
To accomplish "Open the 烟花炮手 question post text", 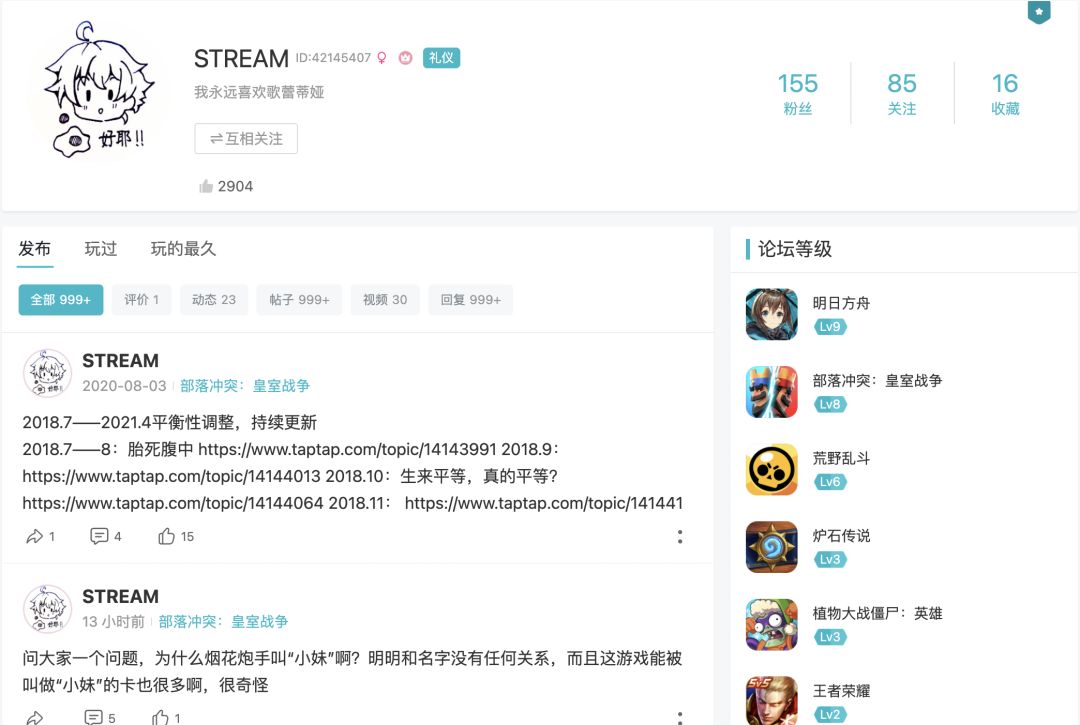I will coord(352,671).
